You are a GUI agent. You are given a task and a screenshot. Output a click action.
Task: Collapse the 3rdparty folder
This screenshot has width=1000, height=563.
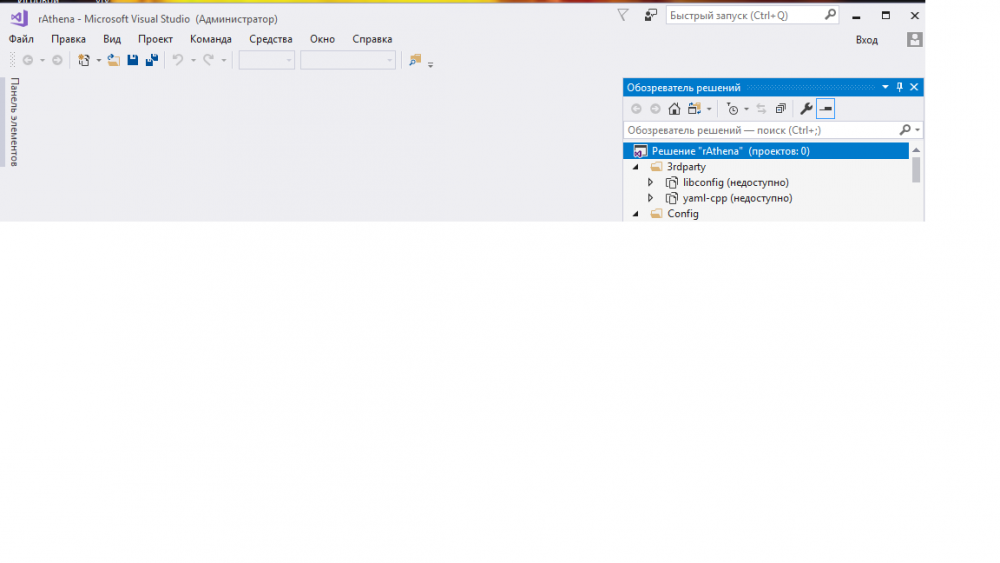(x=636, y=167)
